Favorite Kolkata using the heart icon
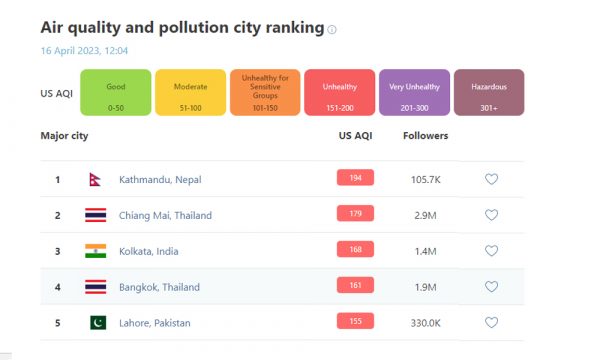The image size is (600, 360). pyautogui.click(x=491, y=251)
